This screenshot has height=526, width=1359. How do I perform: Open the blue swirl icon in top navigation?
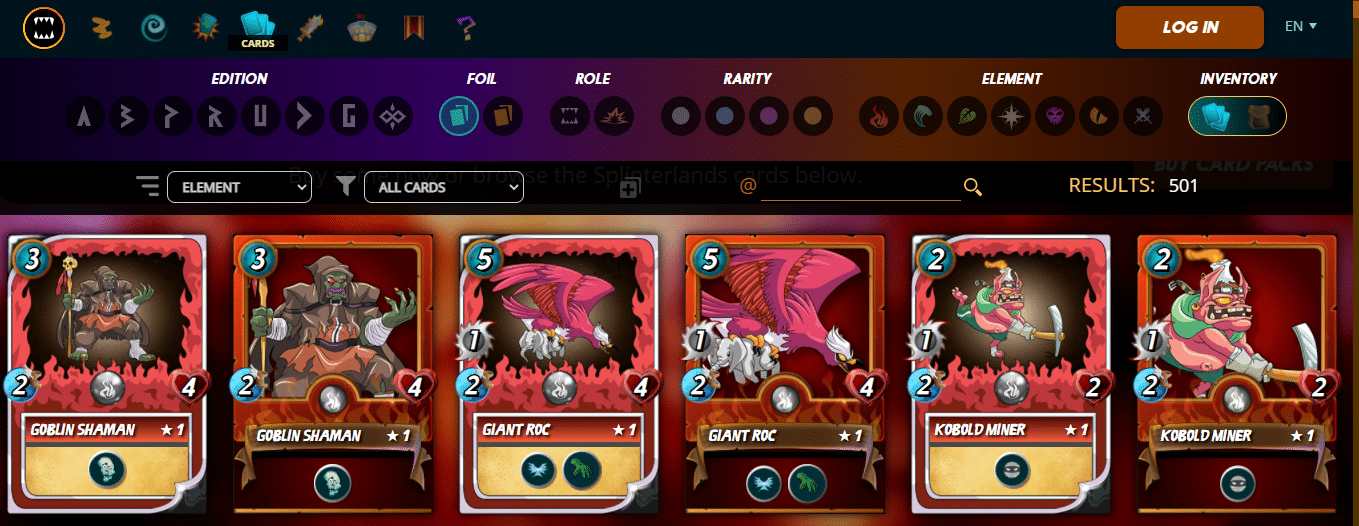click(155, 27)
